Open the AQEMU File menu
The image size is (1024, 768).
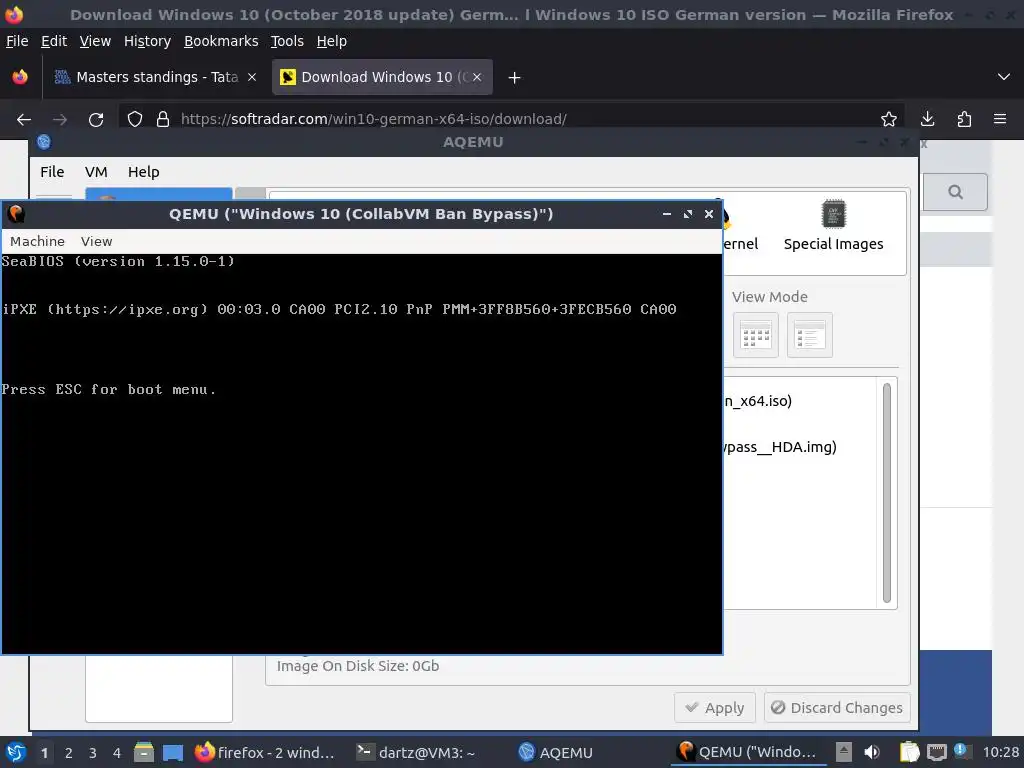tap(52, 172)
